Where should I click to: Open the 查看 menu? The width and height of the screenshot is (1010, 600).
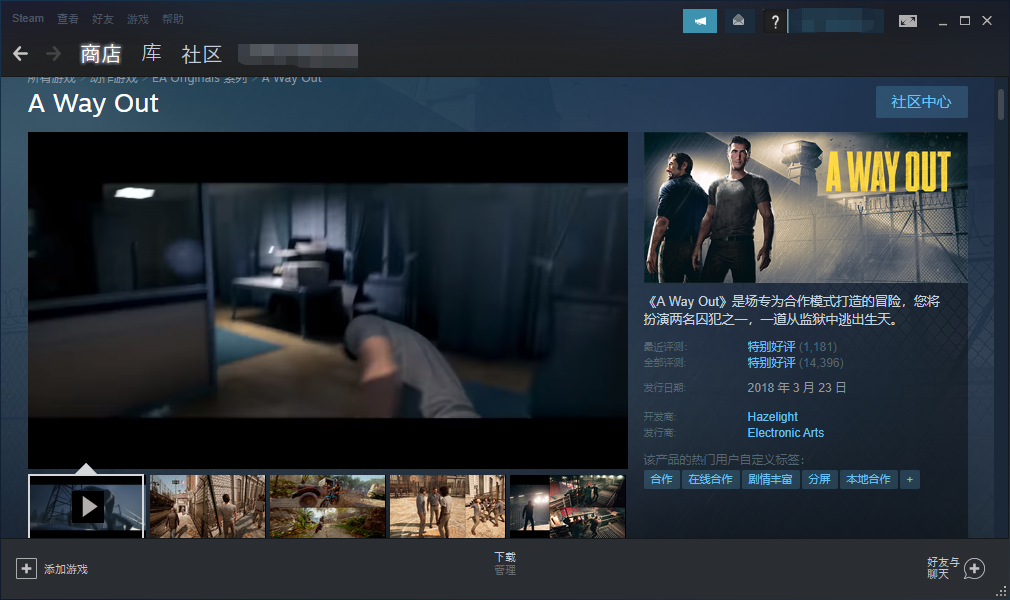point(68,19)
